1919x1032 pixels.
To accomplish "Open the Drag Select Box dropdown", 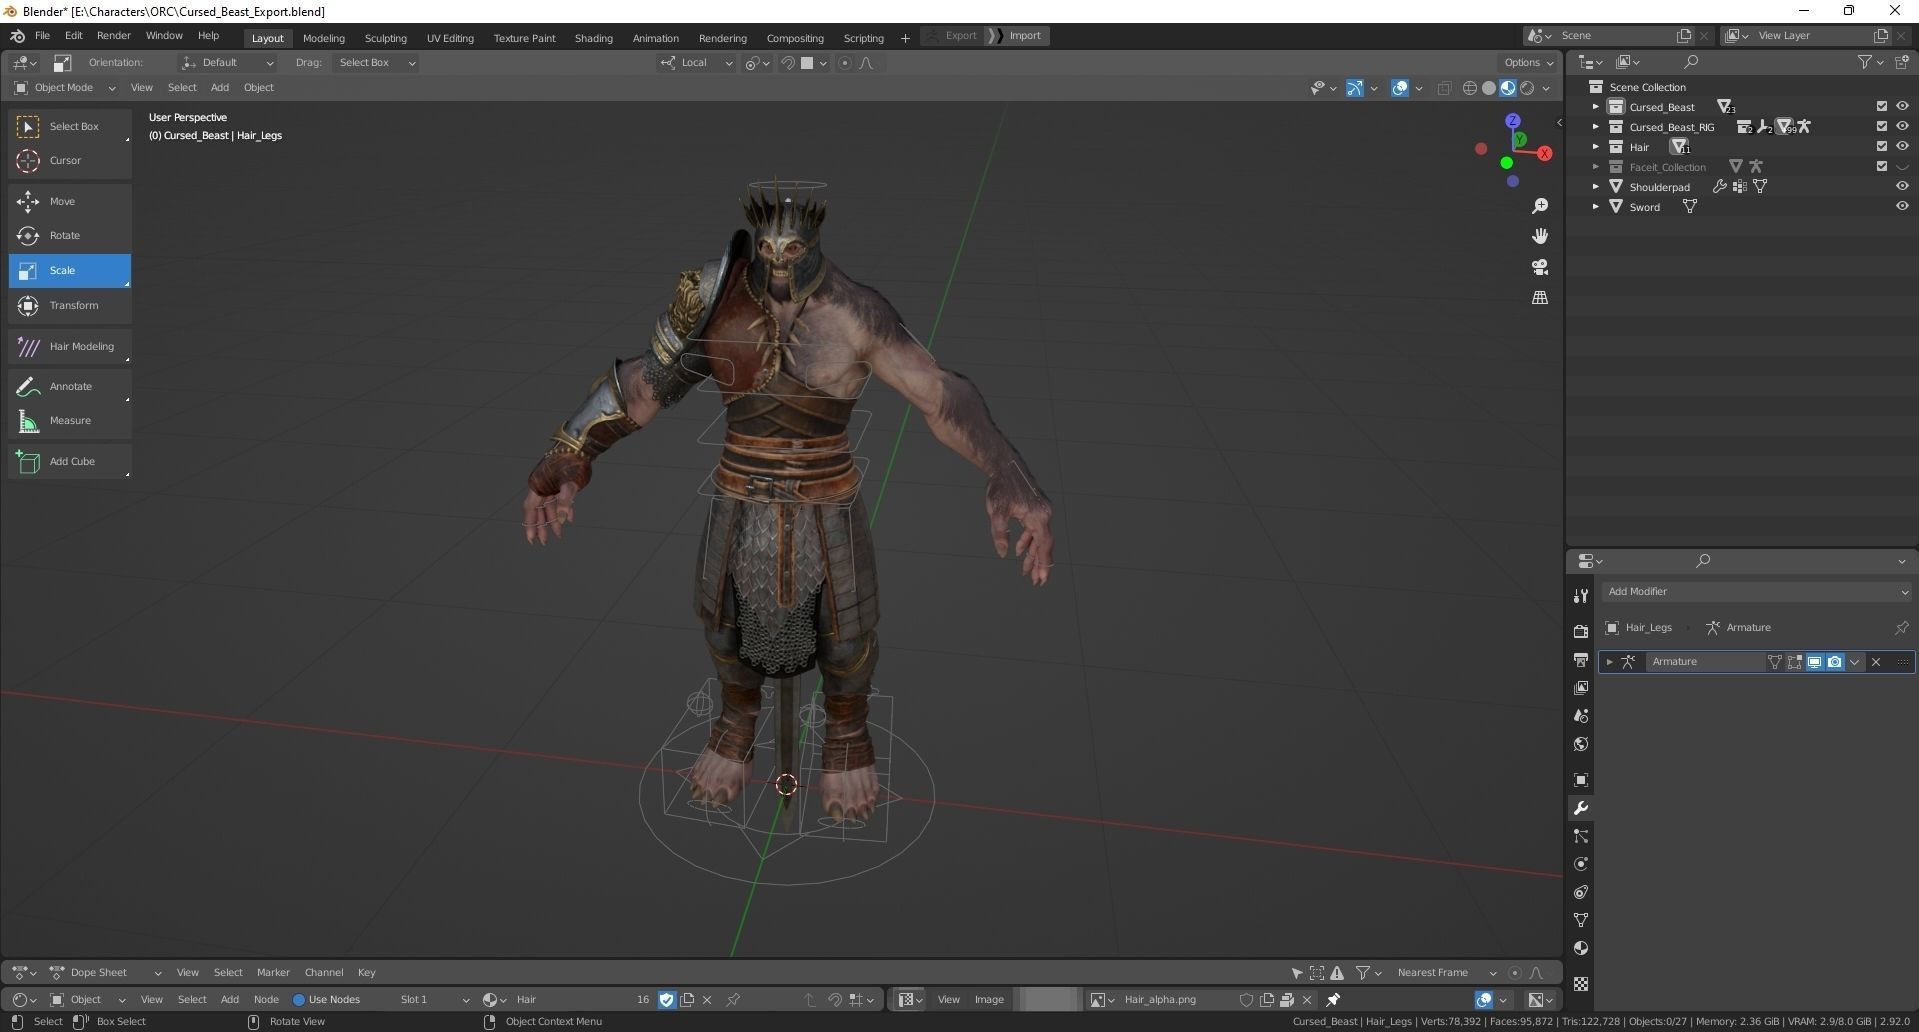I will click(375, 63).
